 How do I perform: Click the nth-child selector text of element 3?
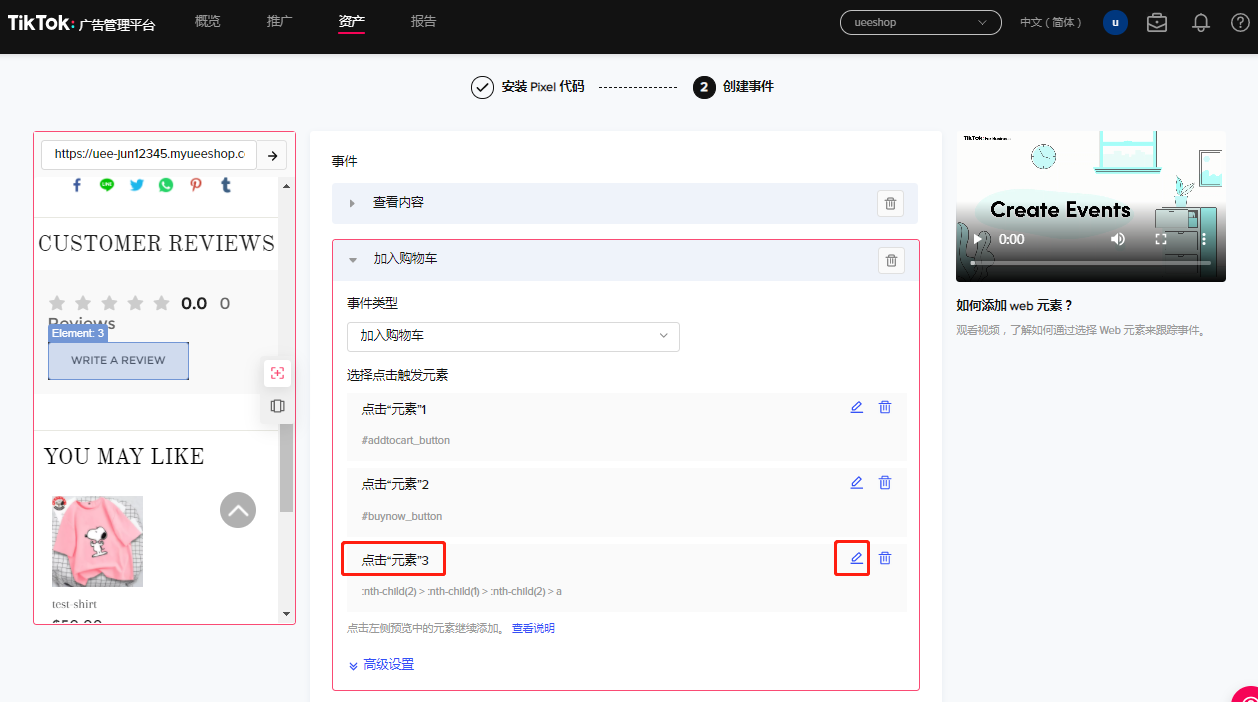pyautogui.click(x=461, y=591)
